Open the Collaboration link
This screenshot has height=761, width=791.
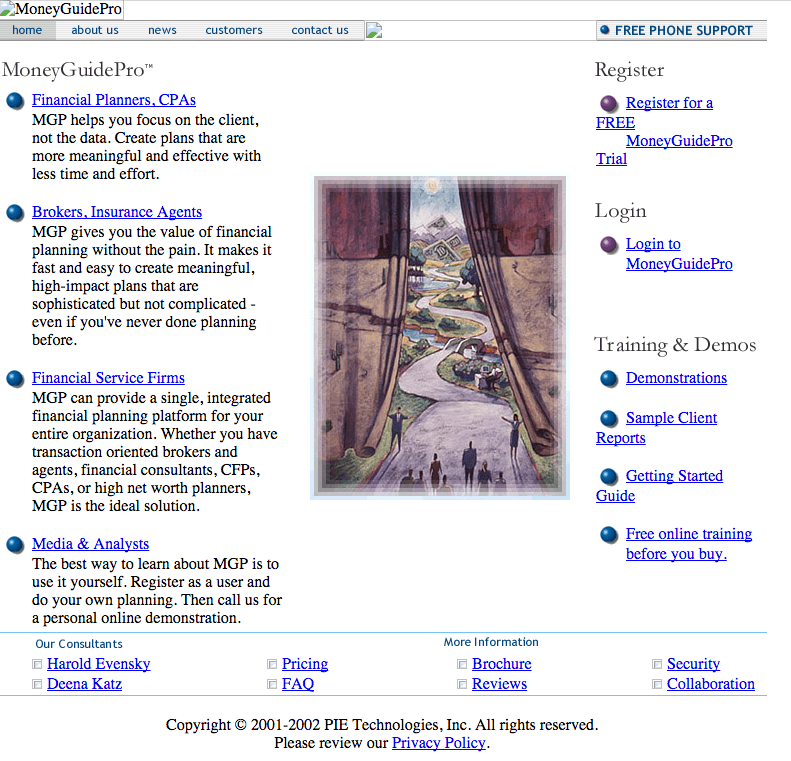point(711,684)
